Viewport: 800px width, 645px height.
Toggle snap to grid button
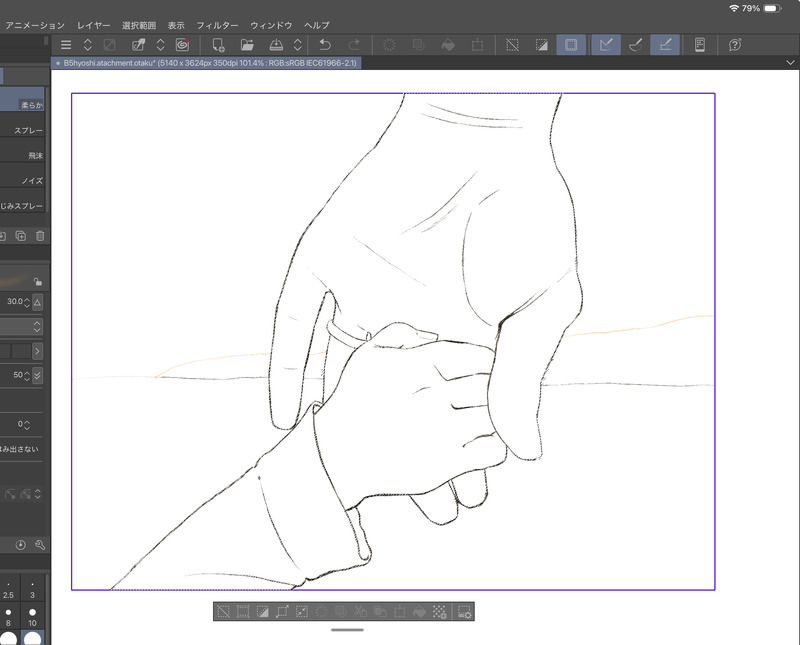click(665, 45)
